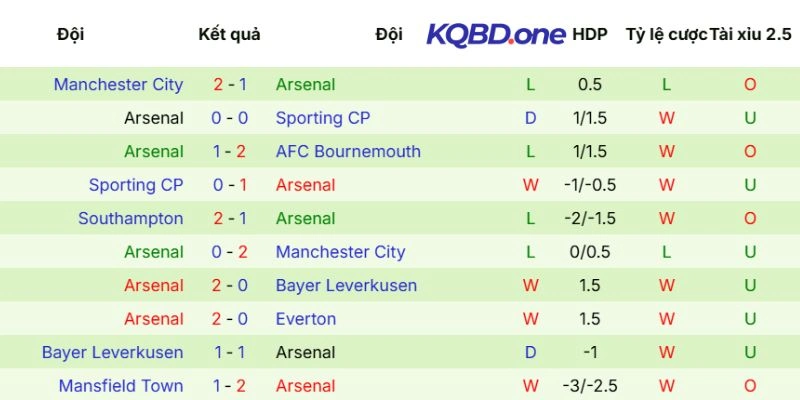Click the -2/-1.5 handicap value

[x=590, y=219]
